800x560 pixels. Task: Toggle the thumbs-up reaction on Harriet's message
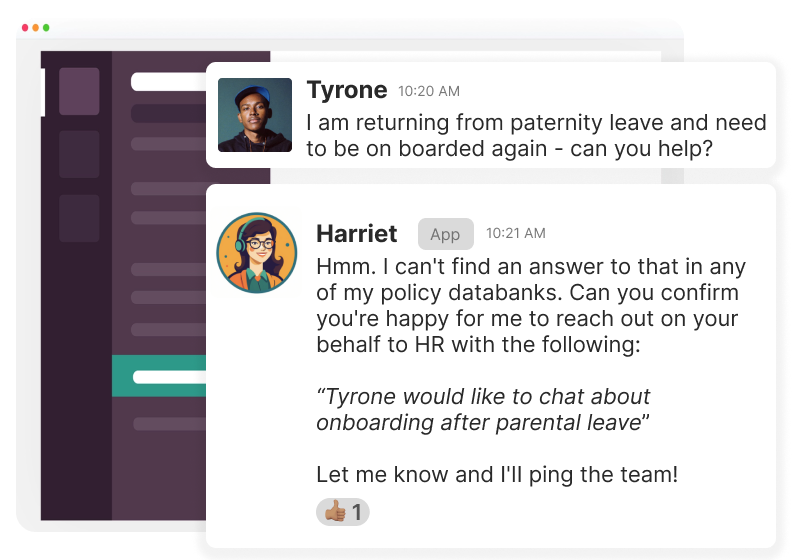pos(344,513)
